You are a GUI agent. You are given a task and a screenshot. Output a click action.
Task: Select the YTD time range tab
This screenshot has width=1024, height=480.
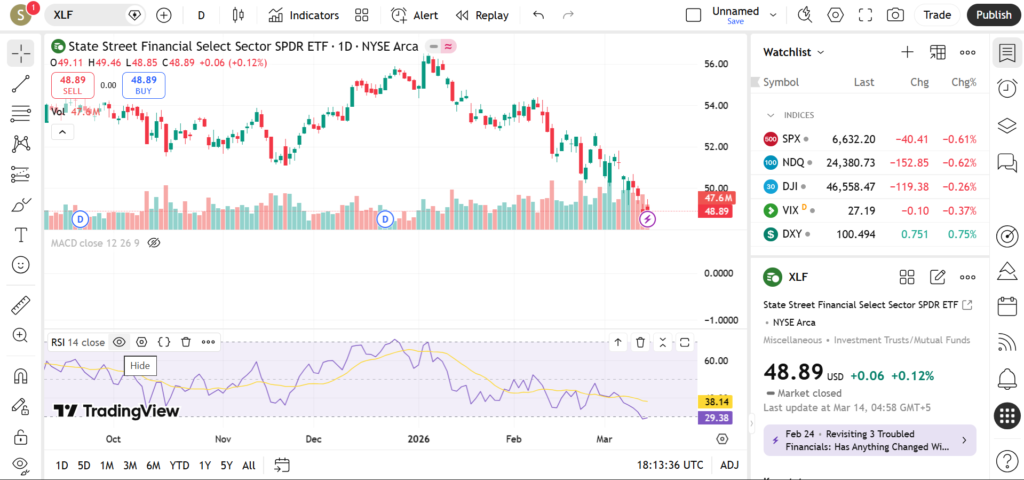tap(180, 465)
